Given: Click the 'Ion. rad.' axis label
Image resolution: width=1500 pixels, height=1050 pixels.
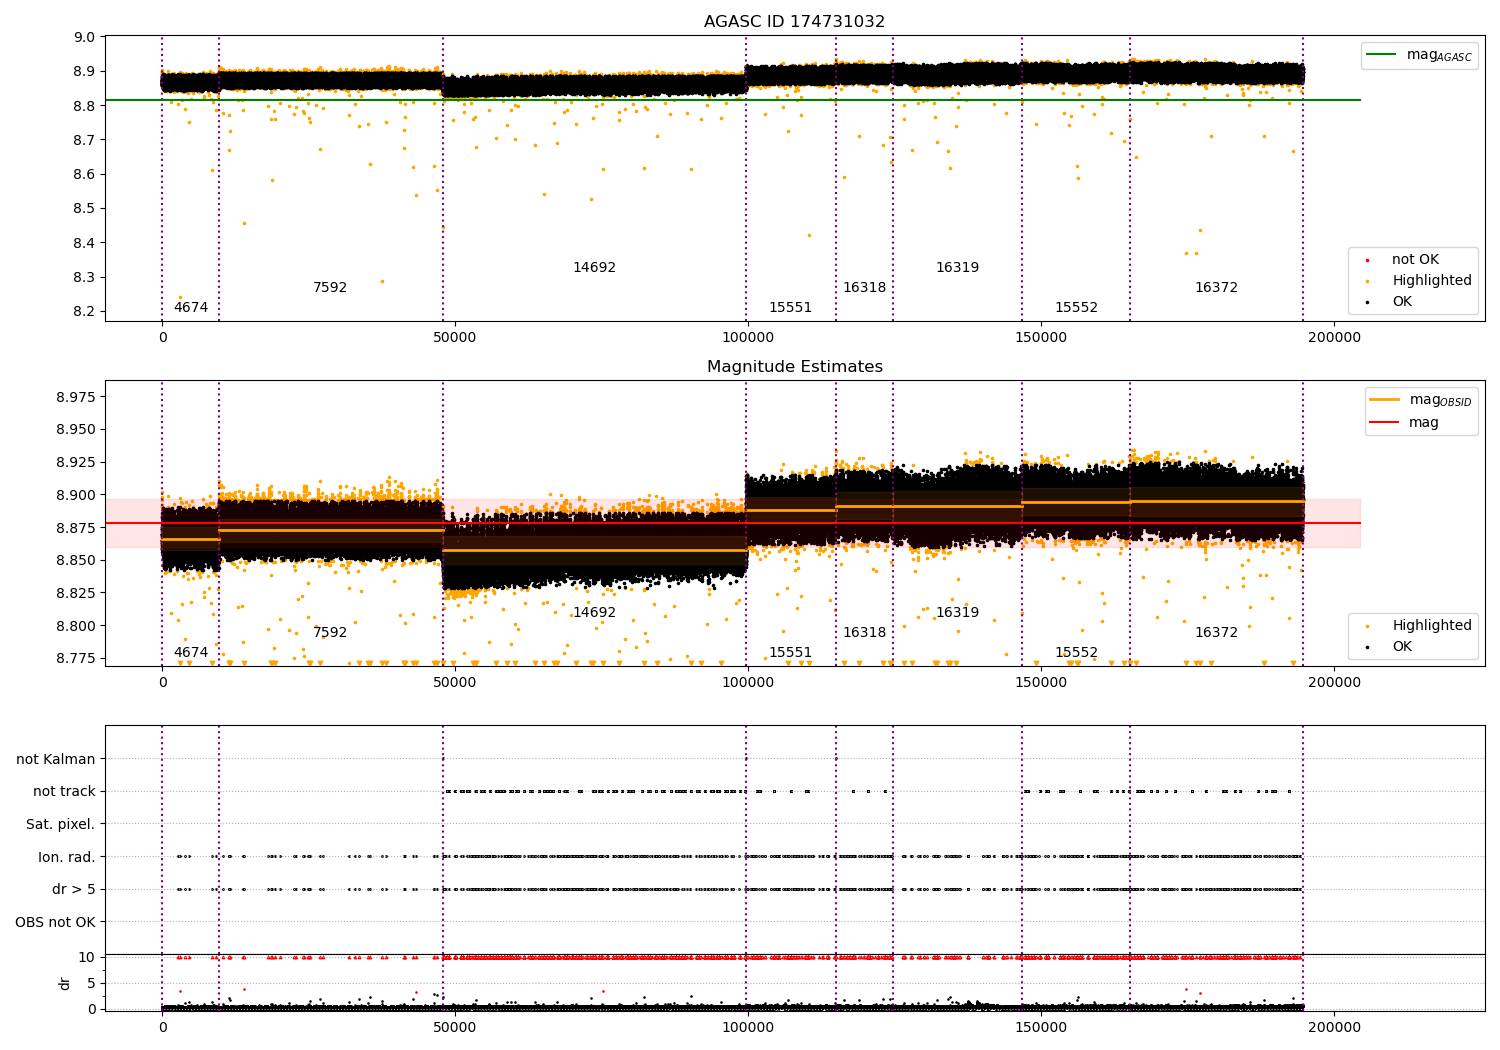Looking at the screenshot, I should (x=67, y=857).
